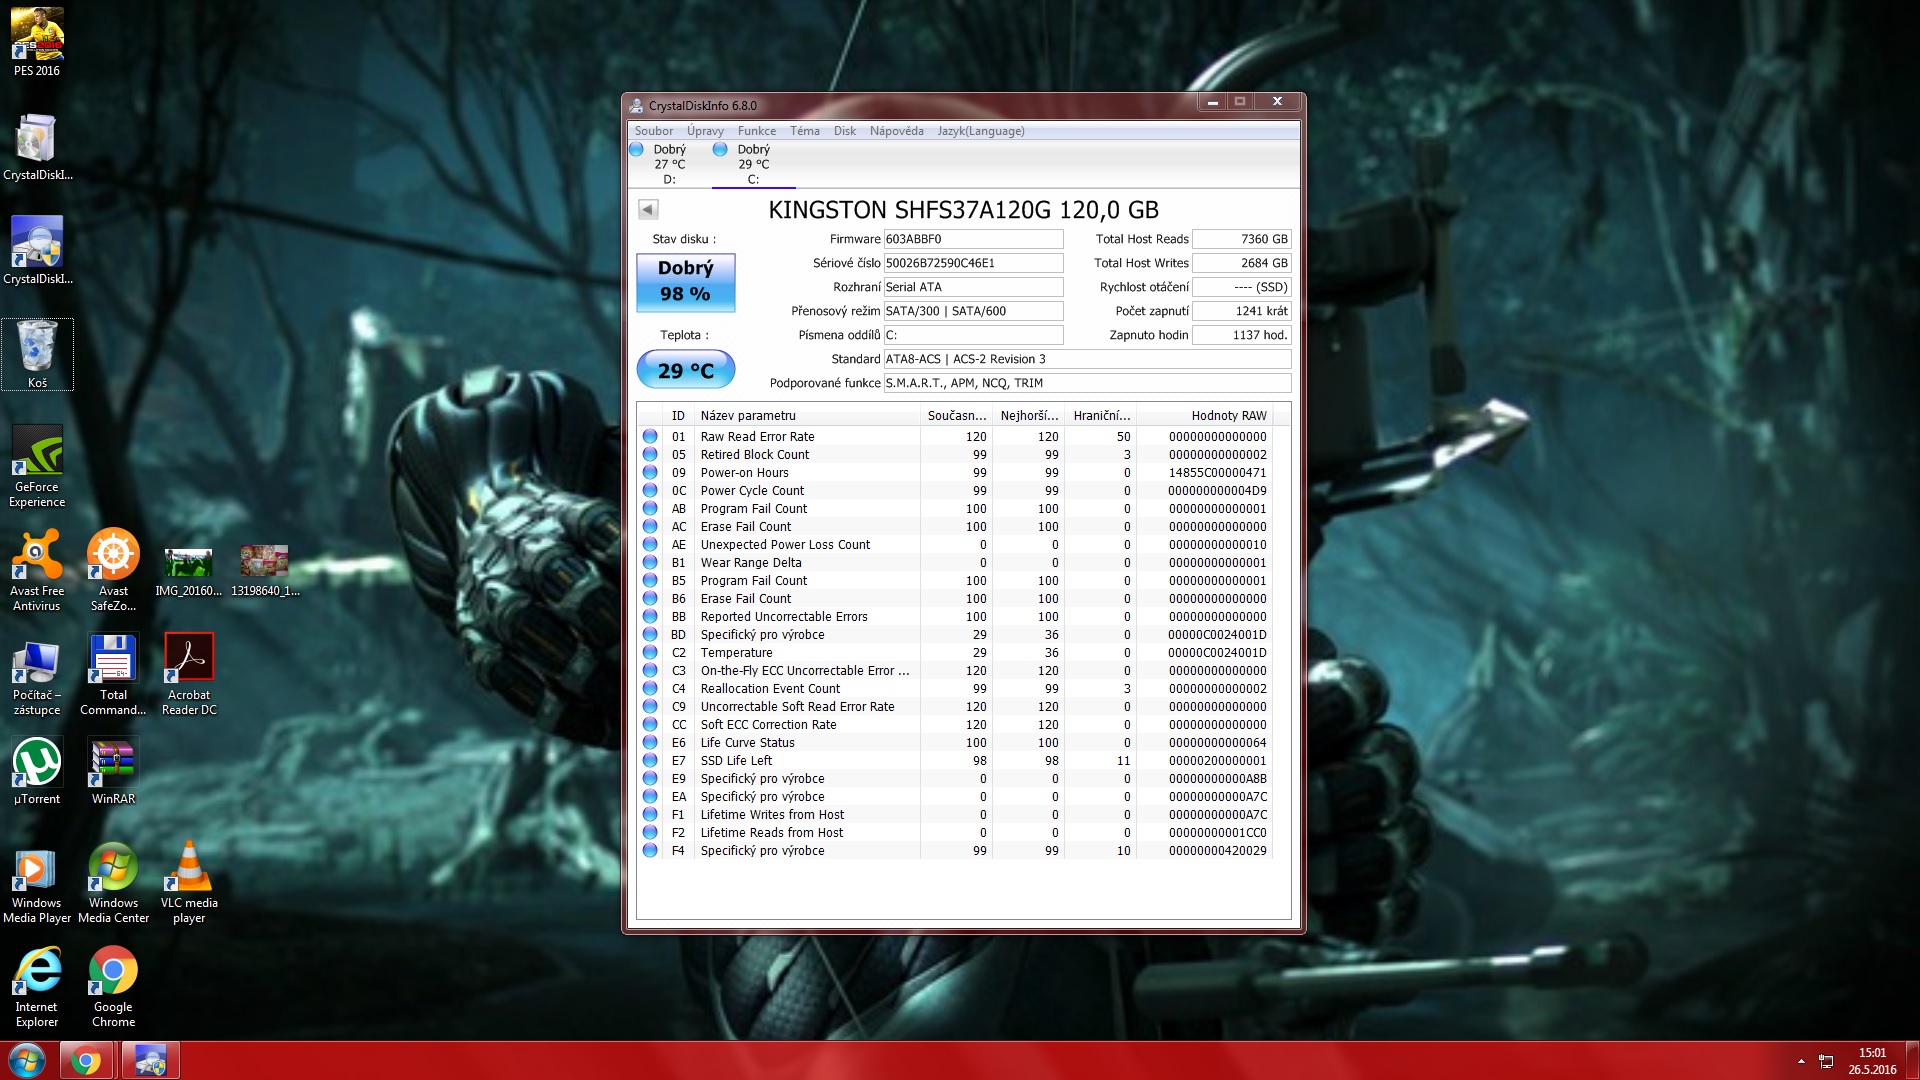Click the Dobrý 98 % health status button

click(686, 282)
